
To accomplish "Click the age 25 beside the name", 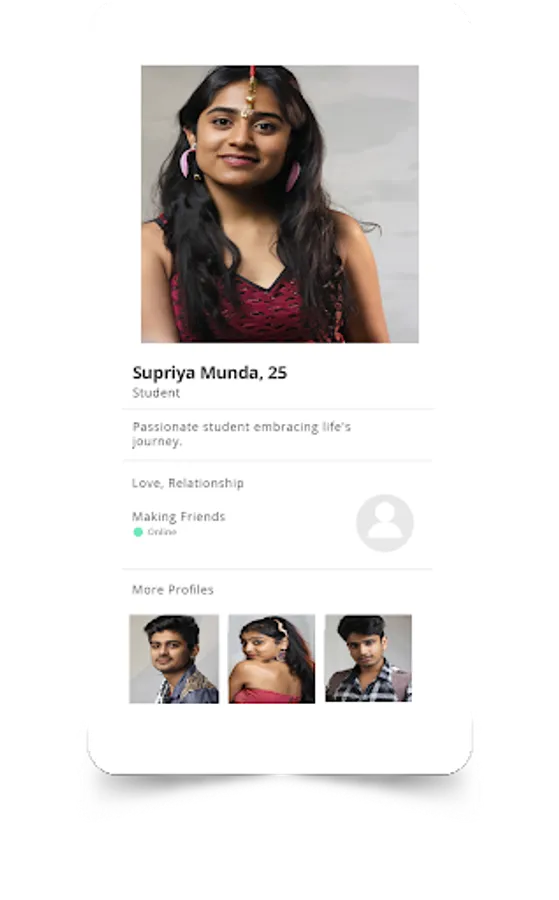I will (x=277, y=373).
